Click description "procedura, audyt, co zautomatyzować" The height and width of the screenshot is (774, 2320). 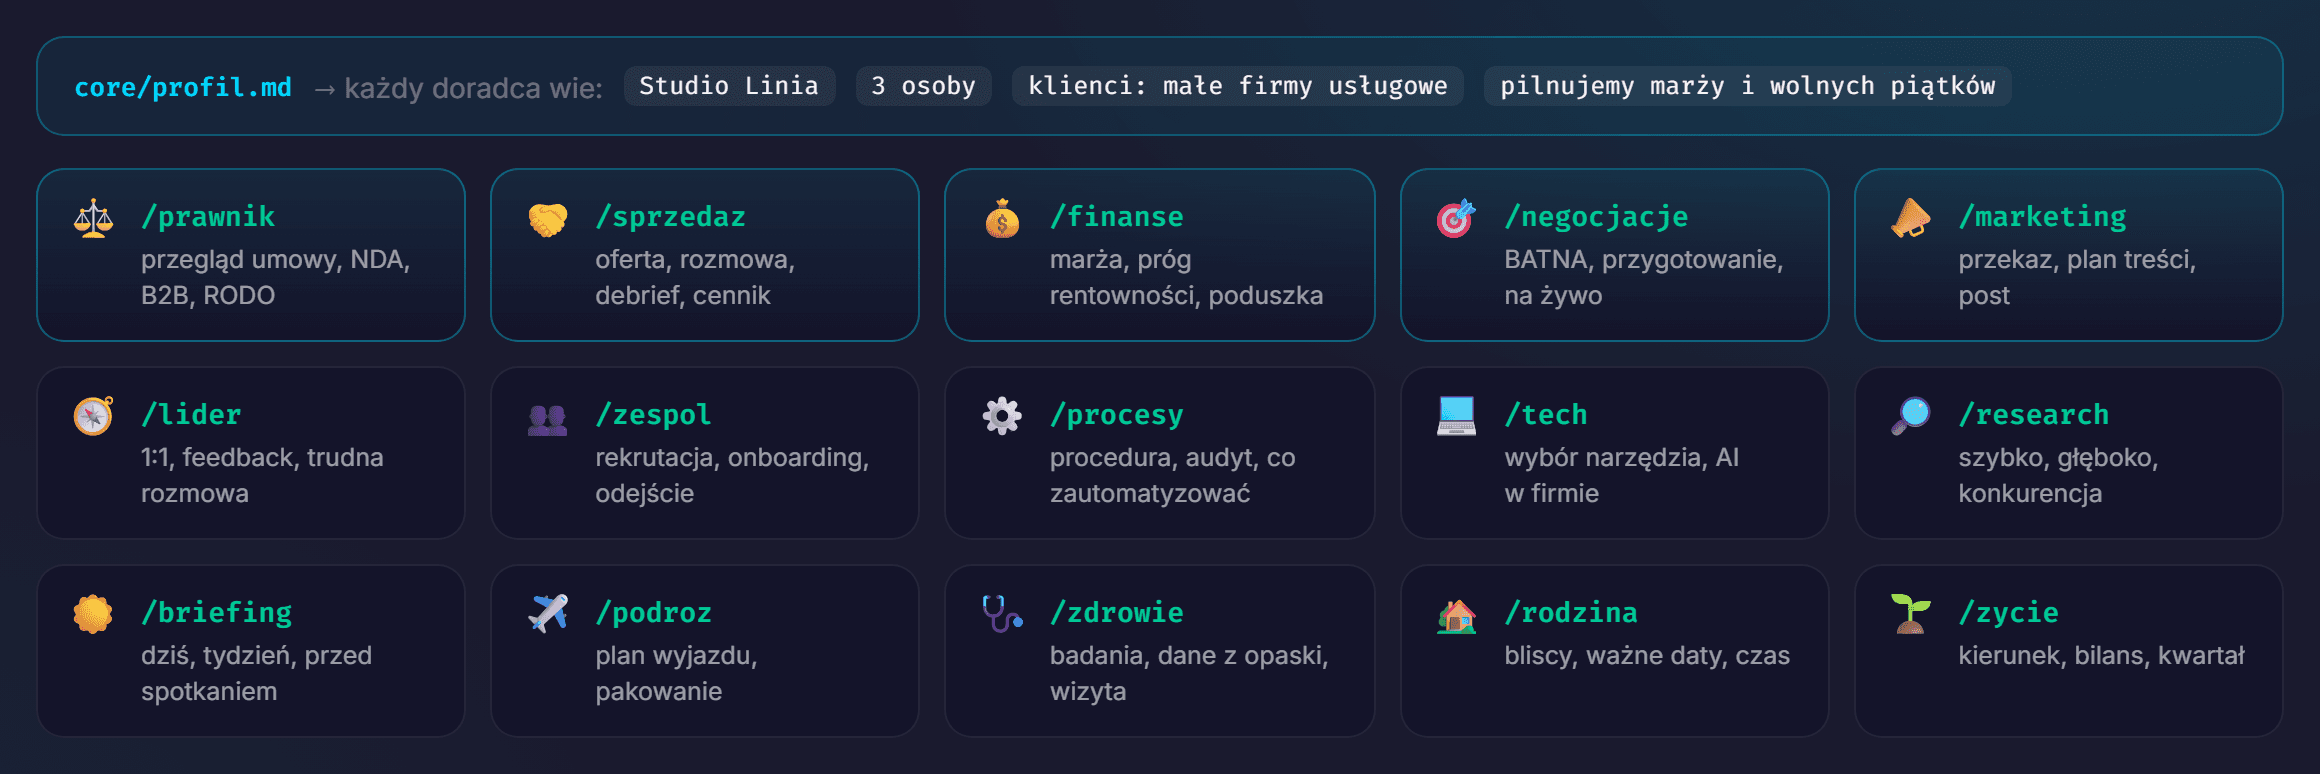pyautogui.click(x=1173, y=475)
